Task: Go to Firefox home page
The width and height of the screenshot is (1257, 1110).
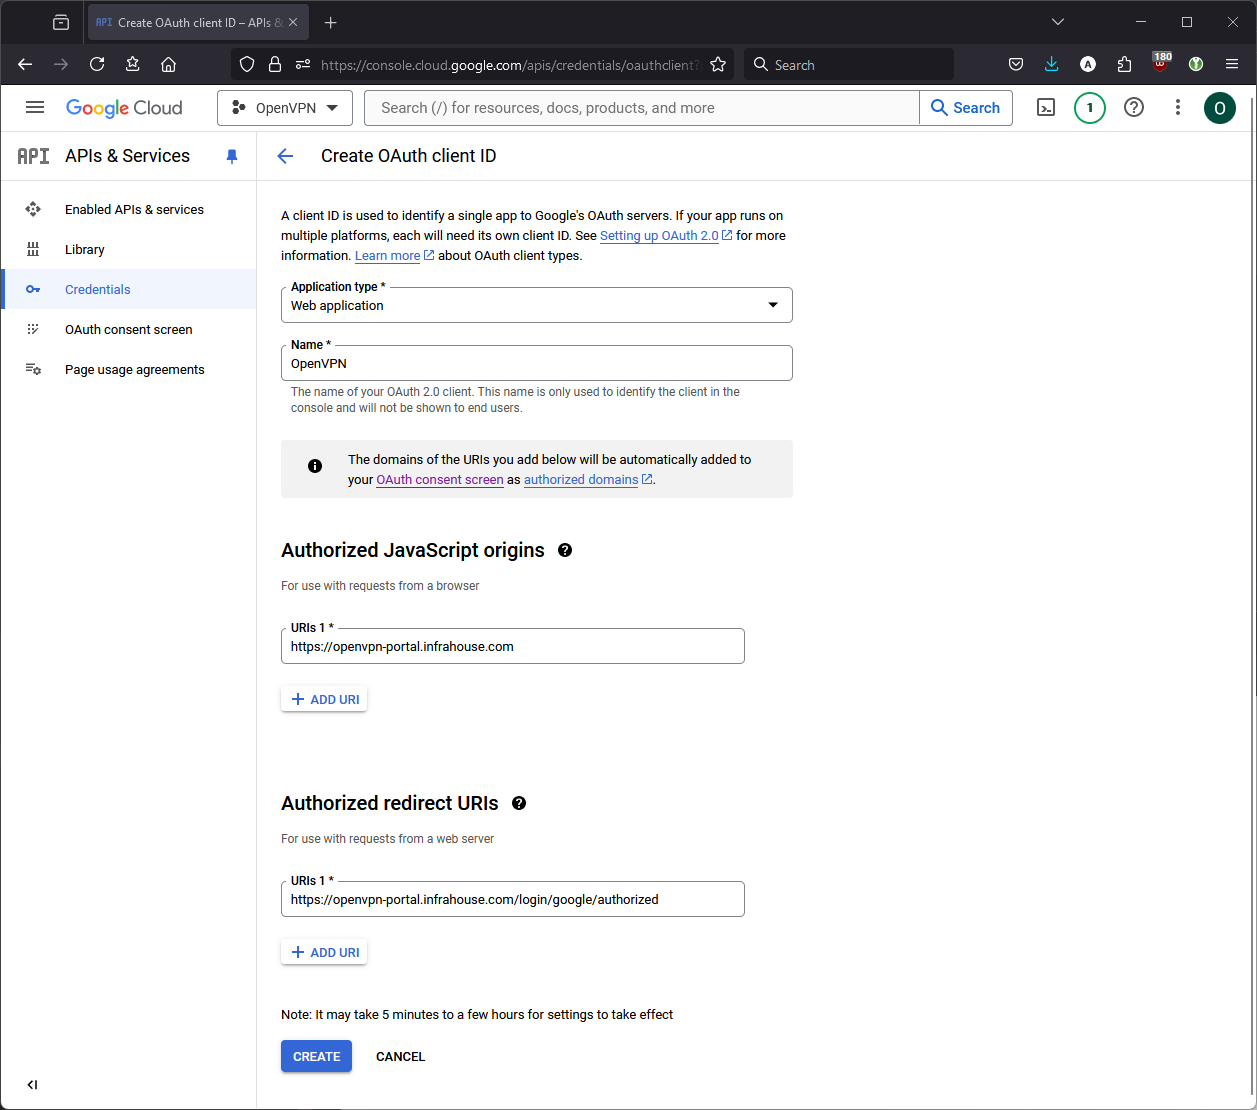Action: point(168,64)
